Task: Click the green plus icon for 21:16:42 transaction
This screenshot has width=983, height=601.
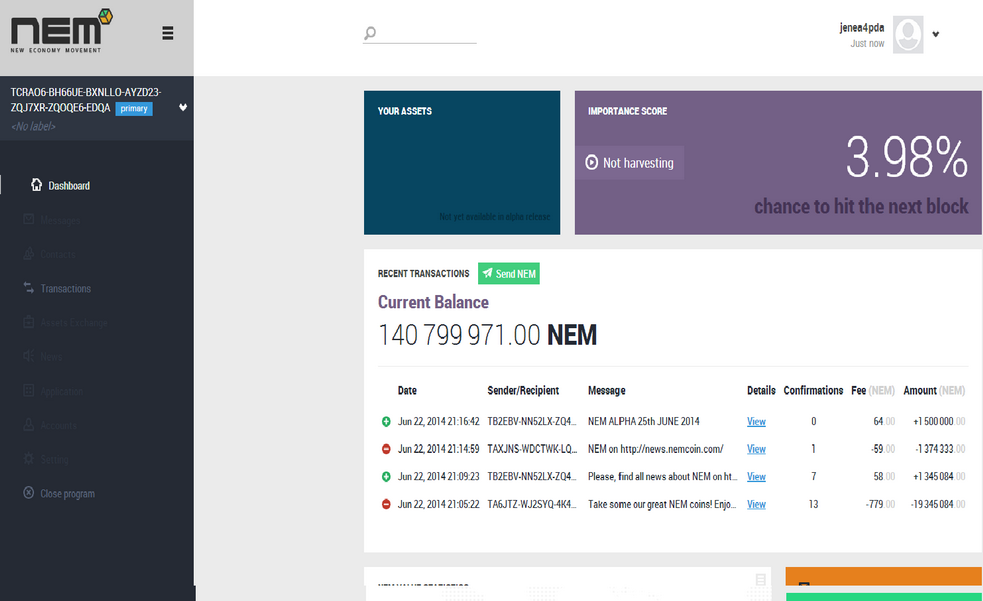Action: [386, 422]
